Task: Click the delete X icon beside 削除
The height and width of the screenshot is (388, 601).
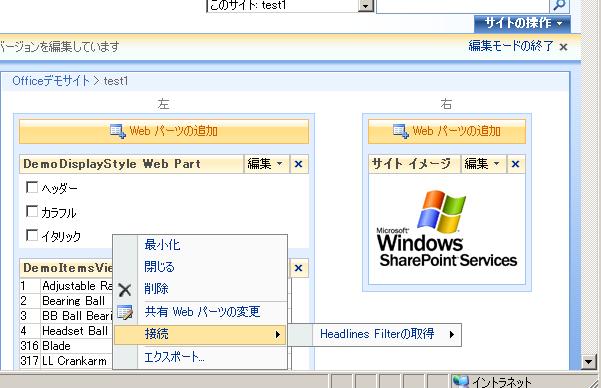Action: [x=125, y=290]
